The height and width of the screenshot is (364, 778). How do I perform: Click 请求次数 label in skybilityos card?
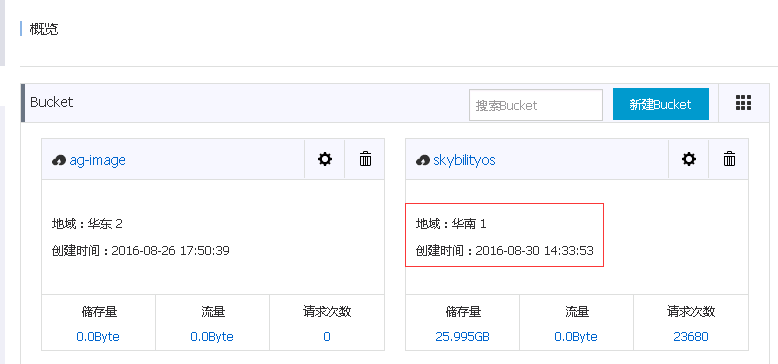[691, 312]
